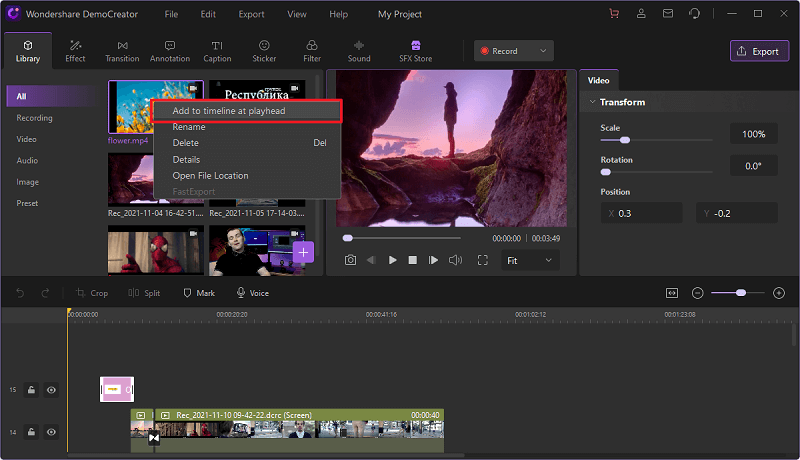Image resolution: width=800 pixels, height=460 pixels.
Task: Open the Transition panel
Action: (x=122, y=51)
